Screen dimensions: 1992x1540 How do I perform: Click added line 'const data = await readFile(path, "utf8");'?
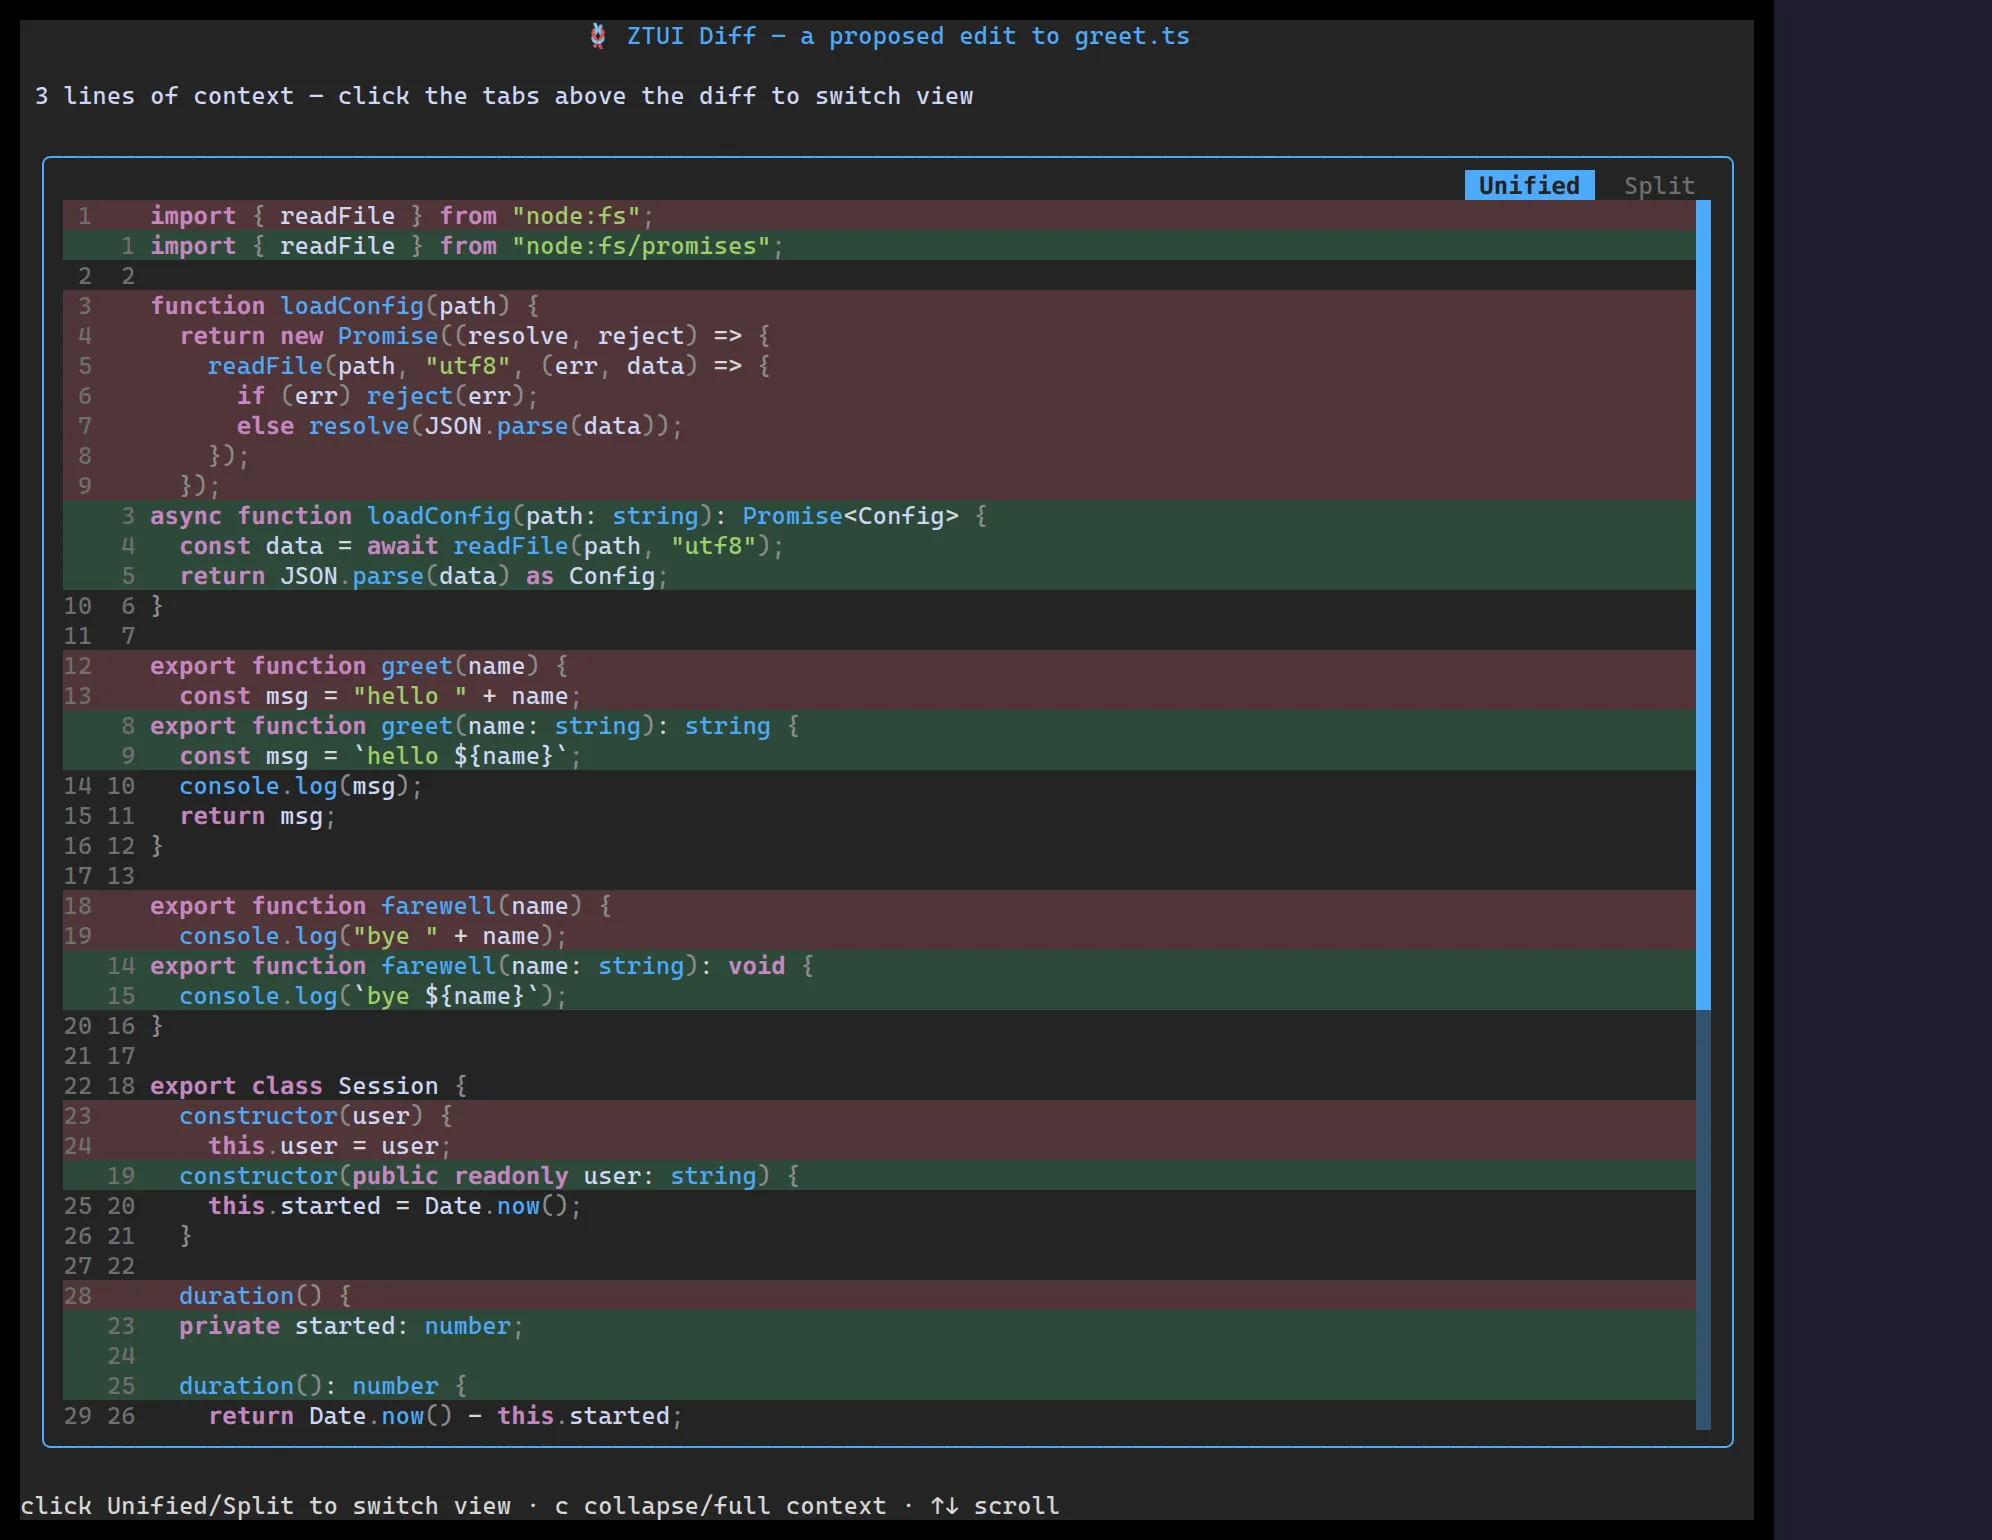pyautogui.click(x=879, y=545)
